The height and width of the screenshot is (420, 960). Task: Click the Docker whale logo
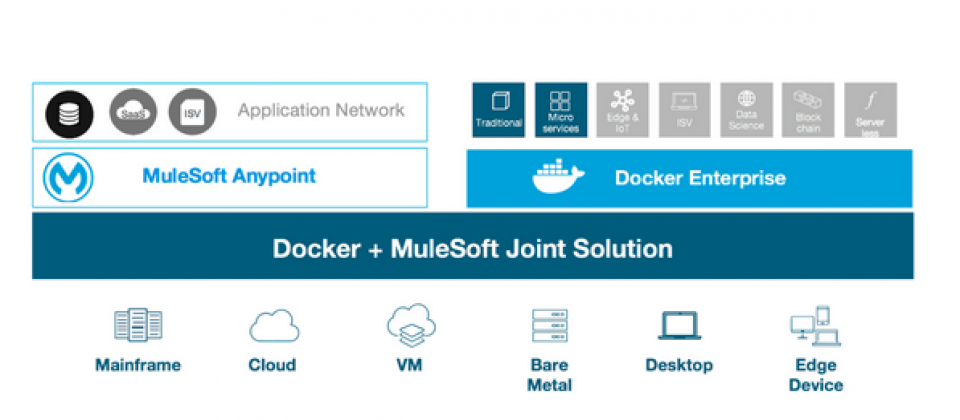558,176
